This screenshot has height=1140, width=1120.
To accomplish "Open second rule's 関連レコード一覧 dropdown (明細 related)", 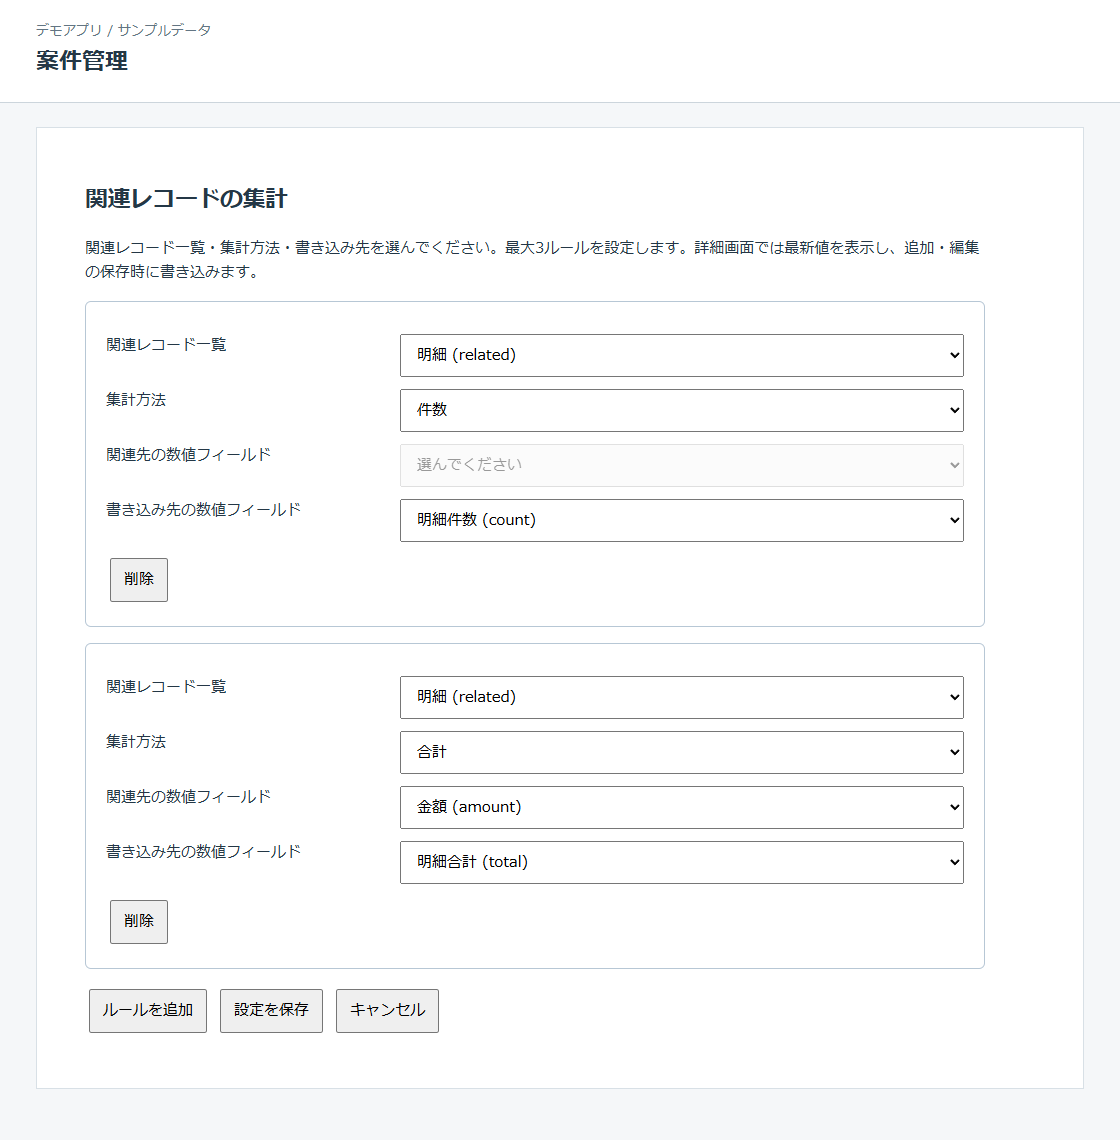I will [x=681, y=697].
